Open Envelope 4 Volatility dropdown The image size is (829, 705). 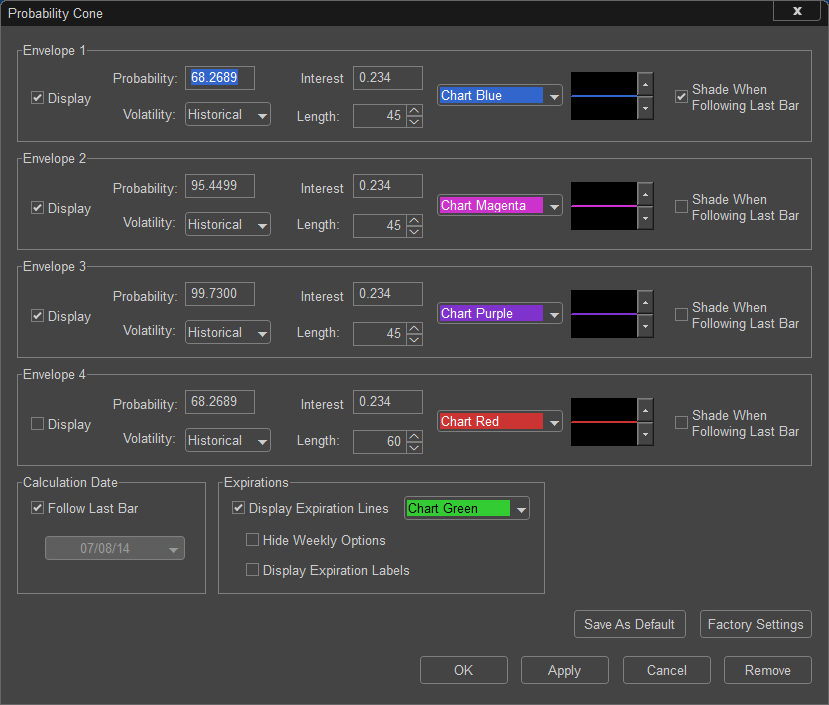(228, 440)
